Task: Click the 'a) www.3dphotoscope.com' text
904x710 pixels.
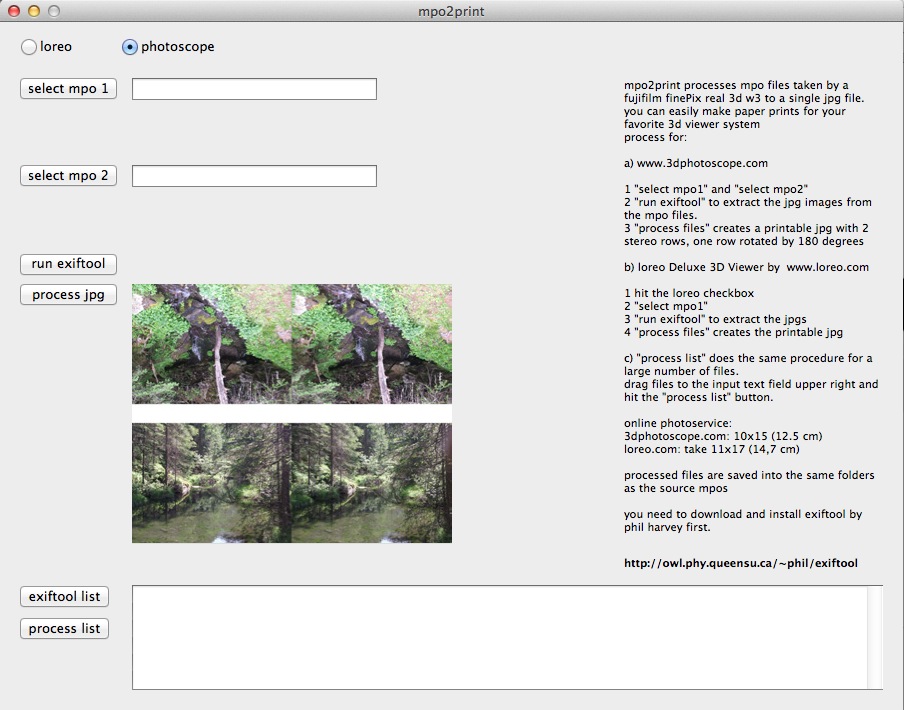Action: 696,163
